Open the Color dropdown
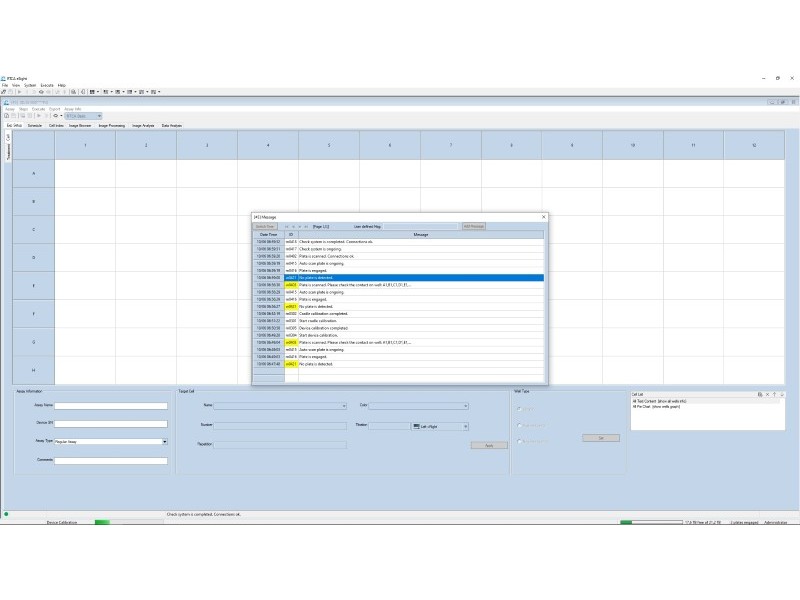 pos(465,406)
